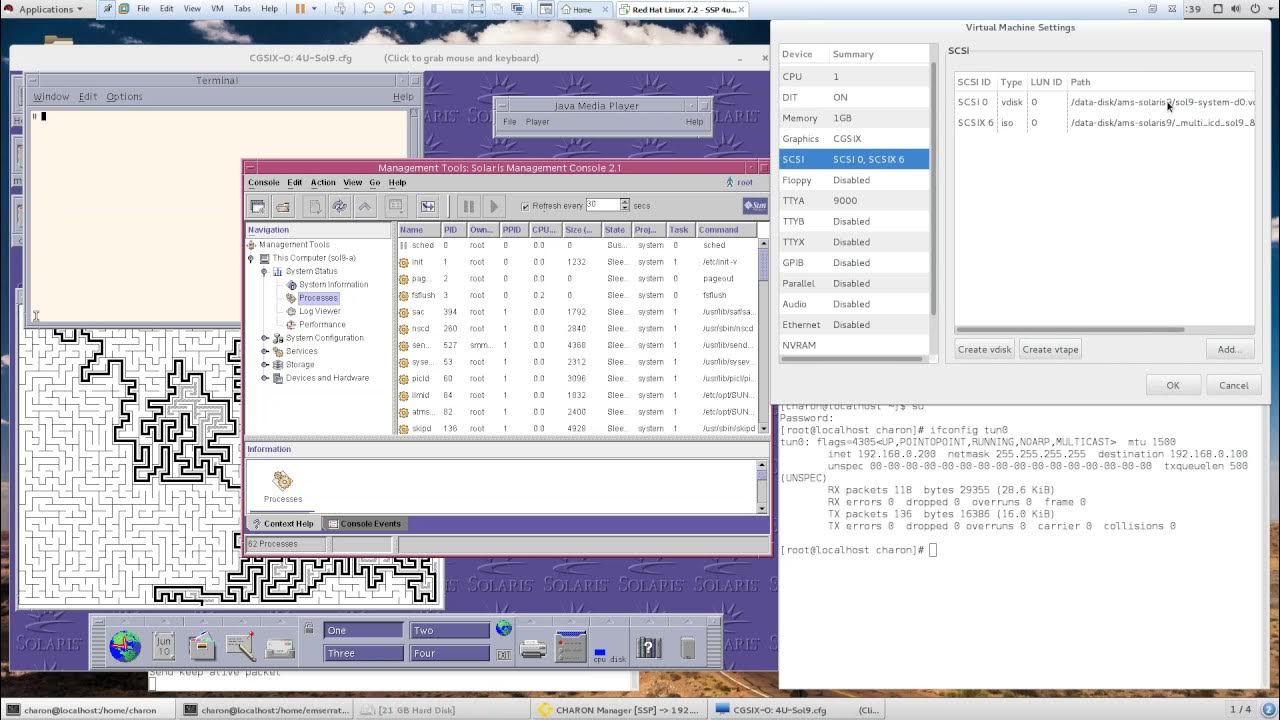Collapse the This Computer (sol9-a) node
This screenshot has width=1280, height=720.
click(x=251, y=258)
